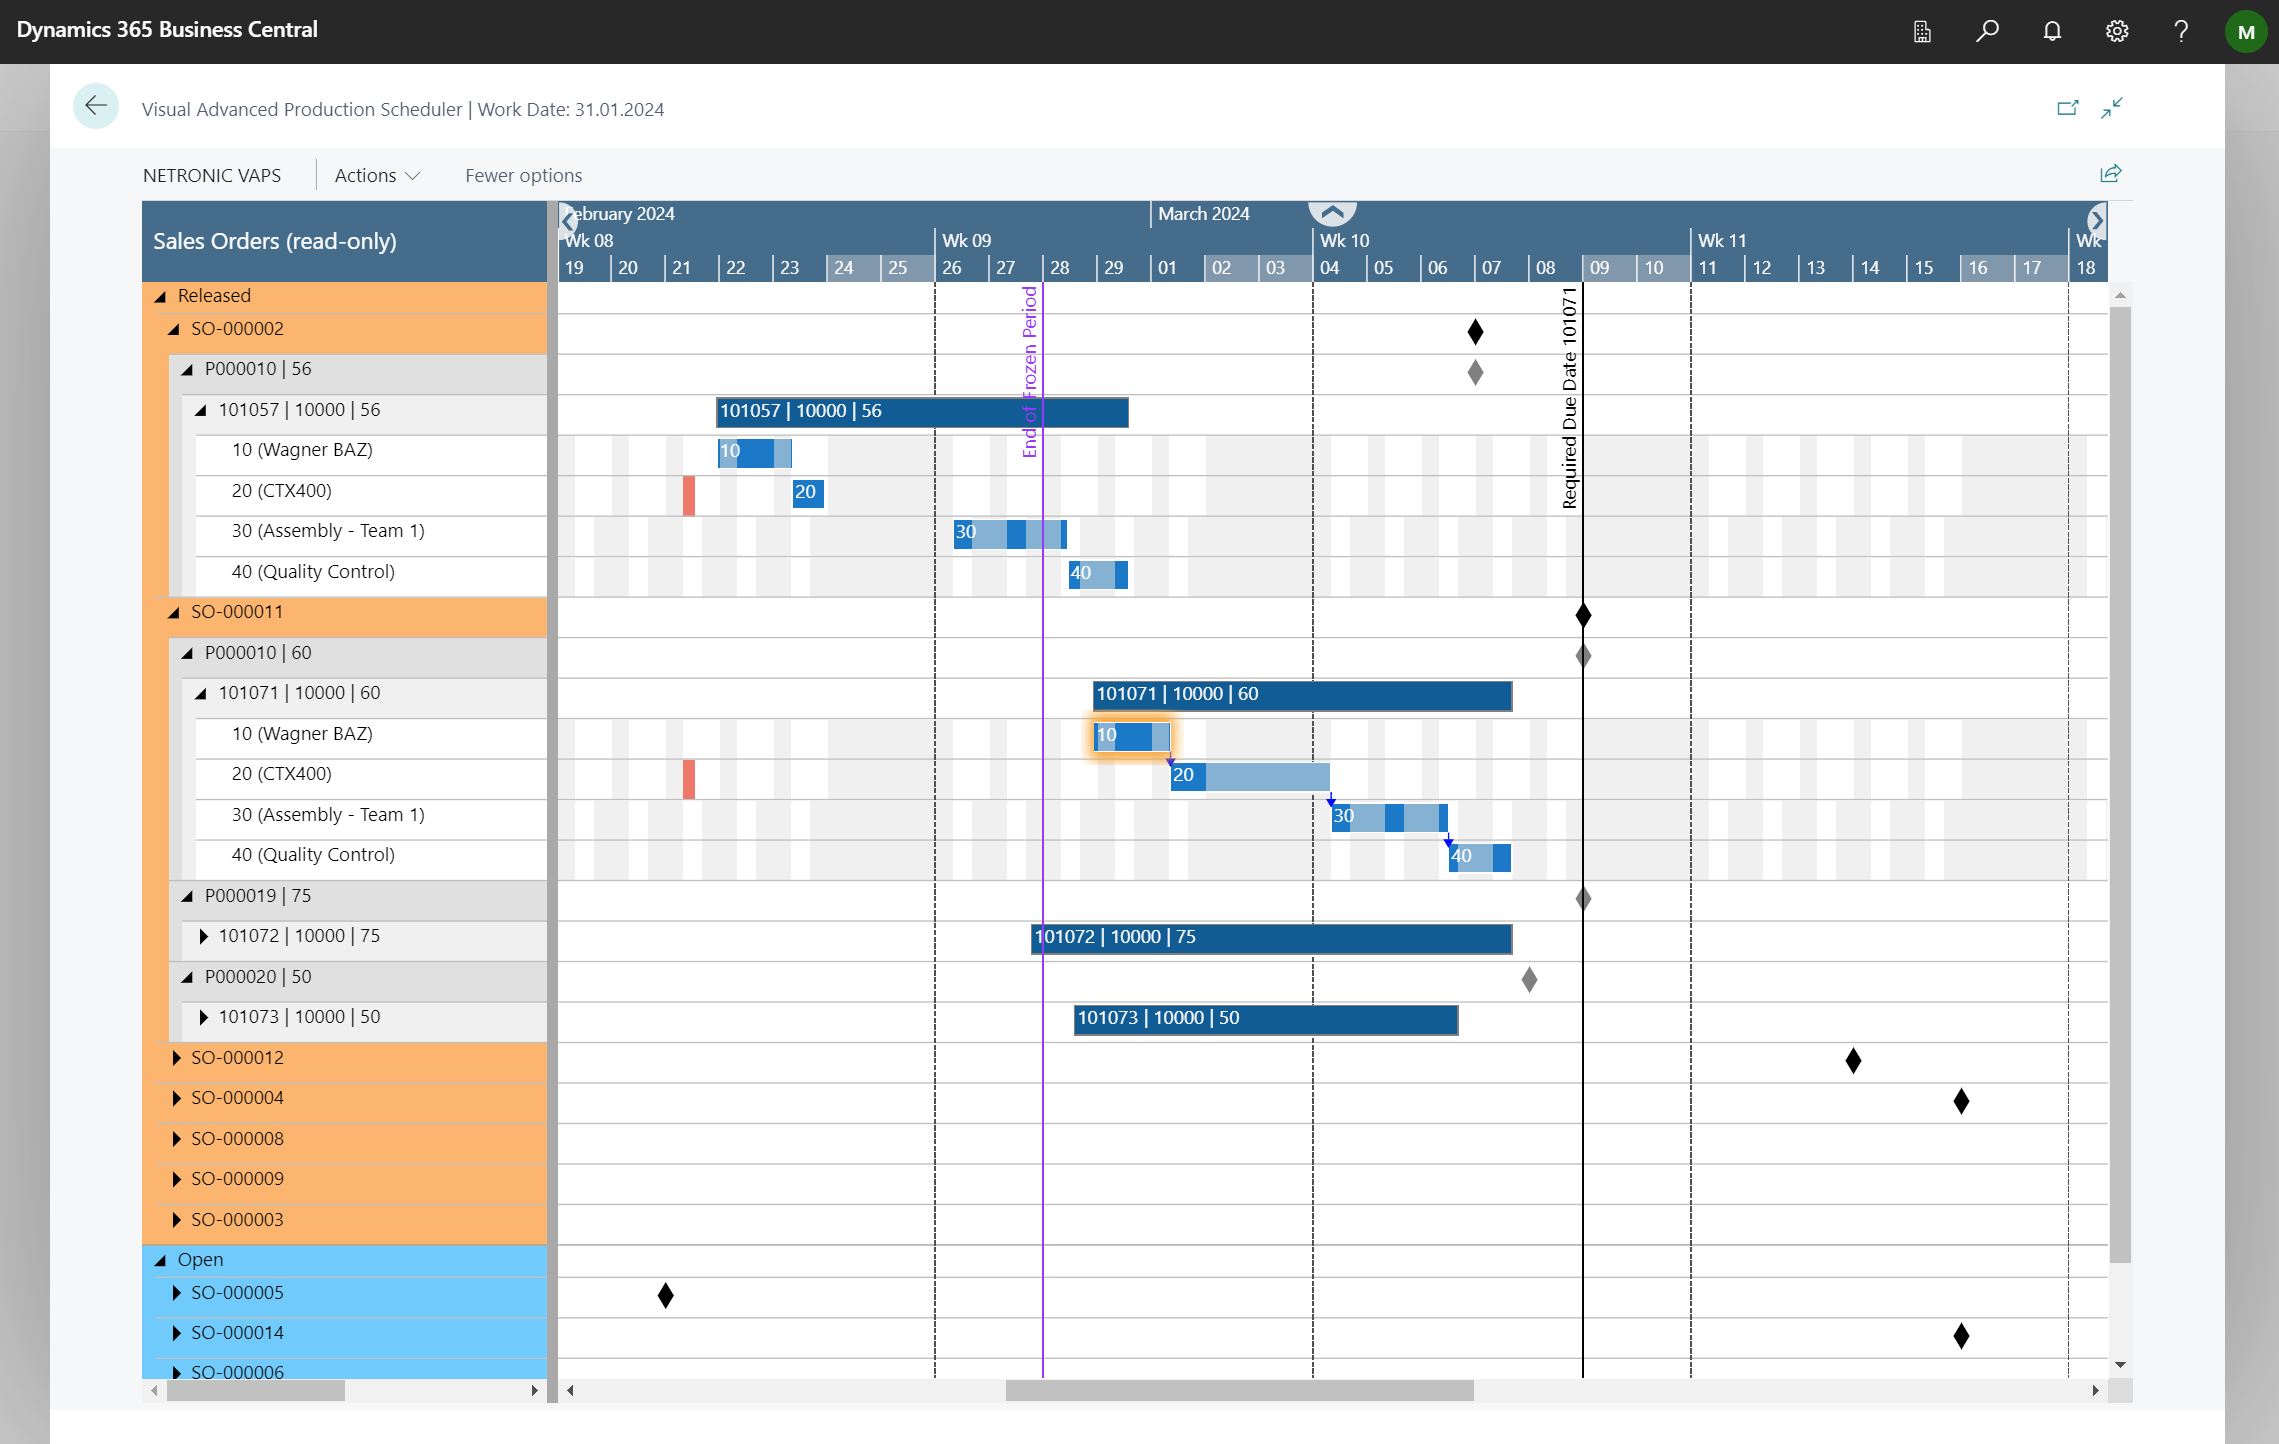Open the M account avatar
The width and height of the screenshot is (2279, 1444).
click(2245, 31)
